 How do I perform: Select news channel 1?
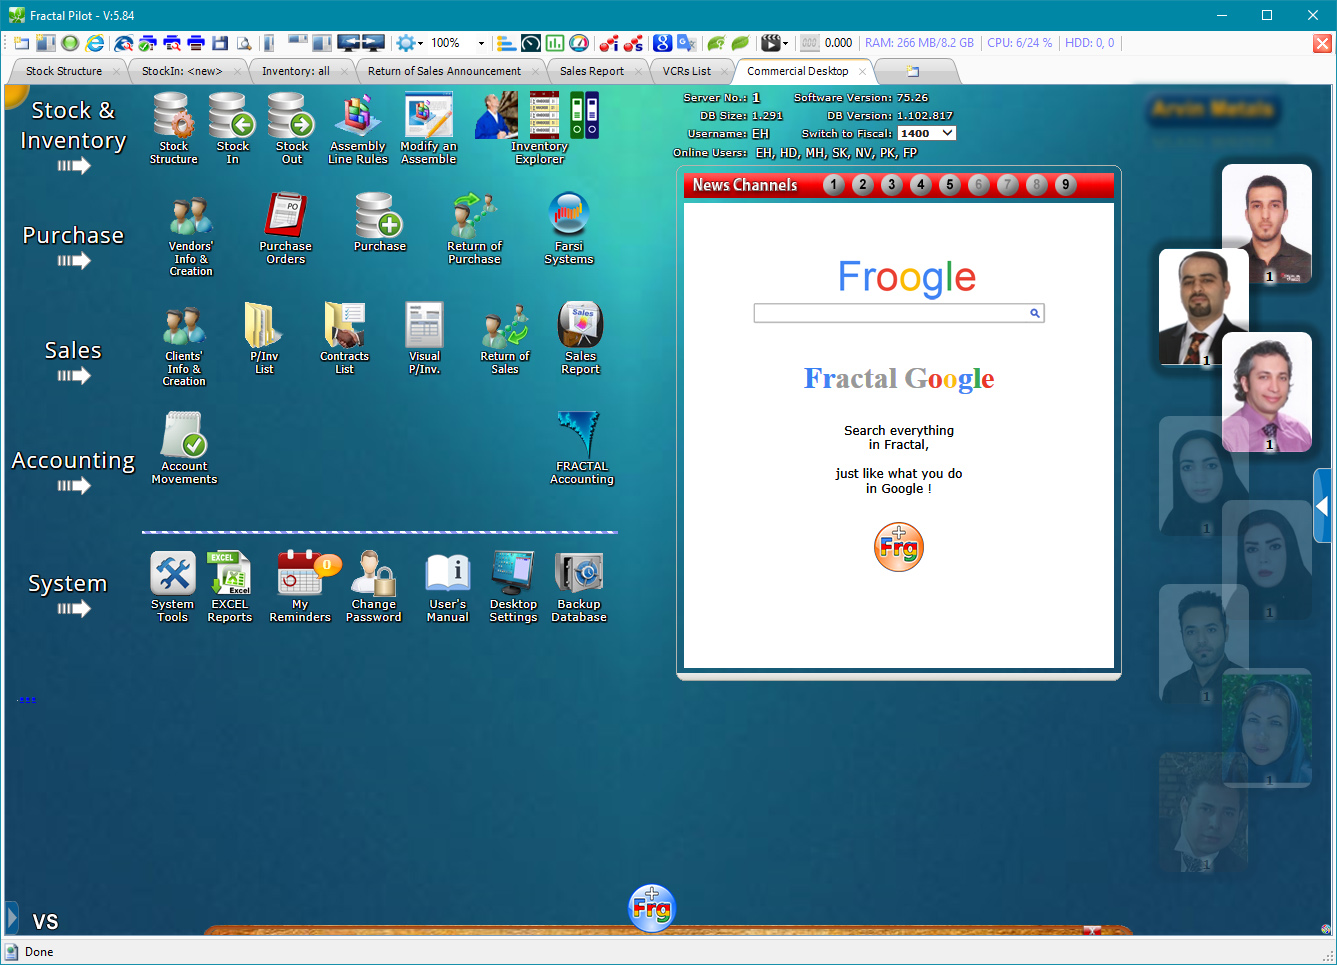pos(834,185)
